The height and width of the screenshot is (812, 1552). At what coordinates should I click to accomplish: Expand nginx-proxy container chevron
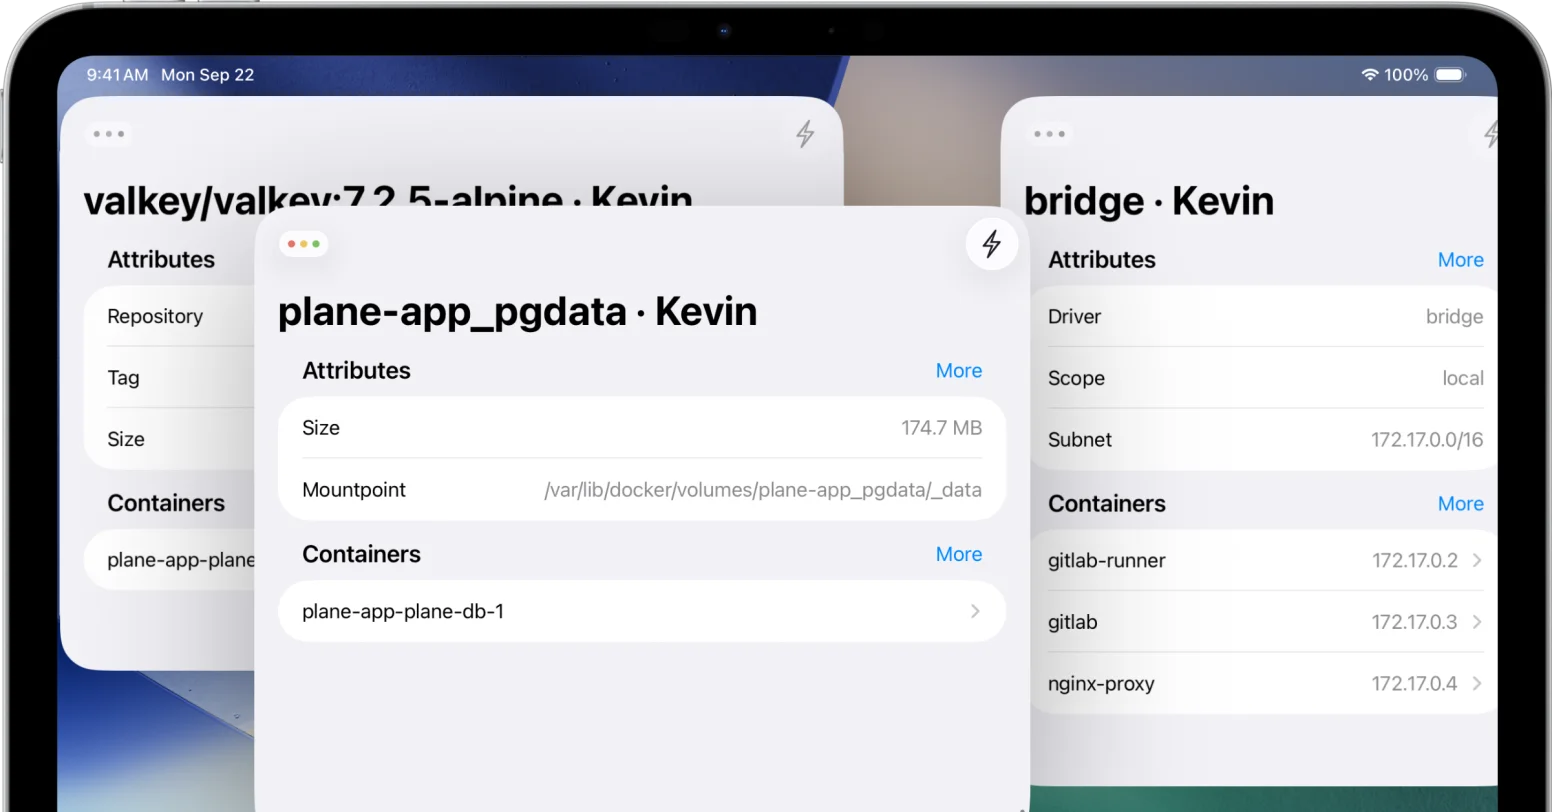point(1477,684)
